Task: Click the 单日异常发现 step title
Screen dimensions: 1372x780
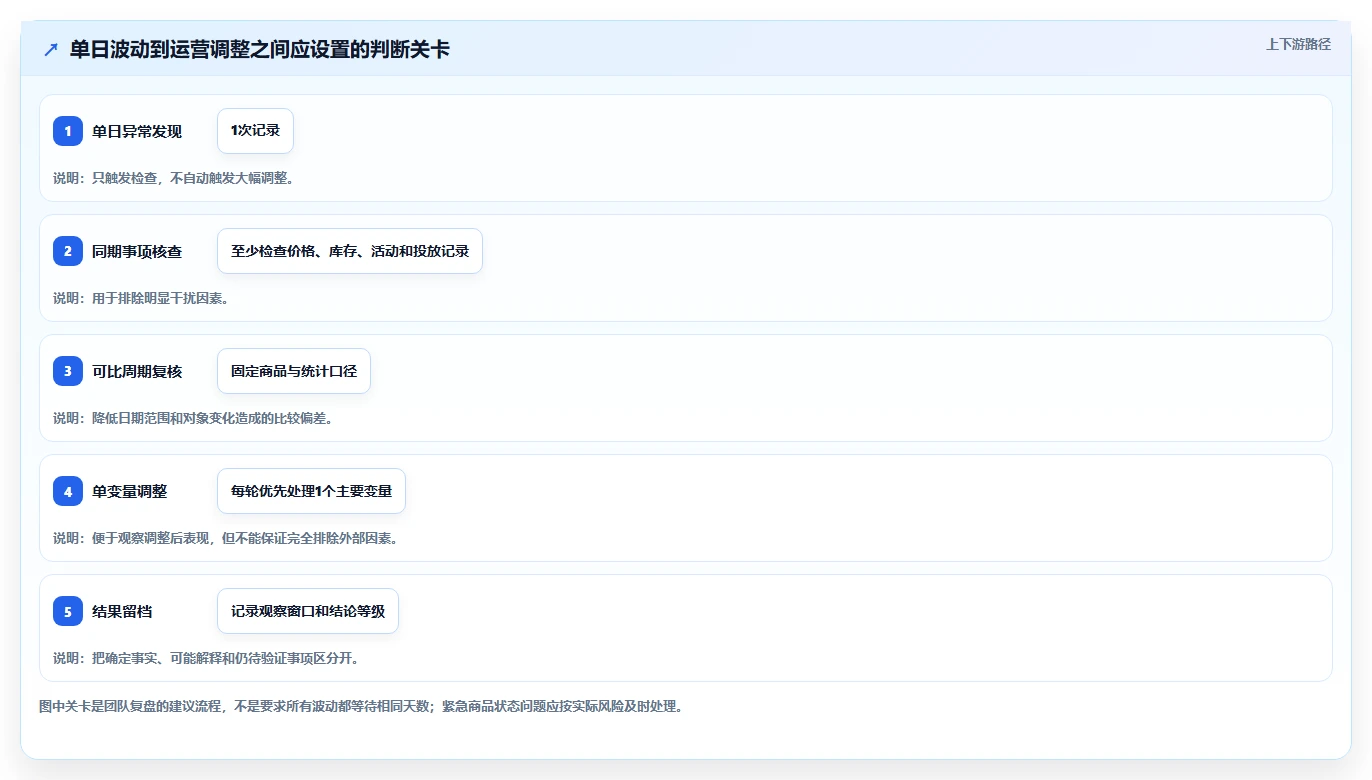Action: [x=137, y=132]
